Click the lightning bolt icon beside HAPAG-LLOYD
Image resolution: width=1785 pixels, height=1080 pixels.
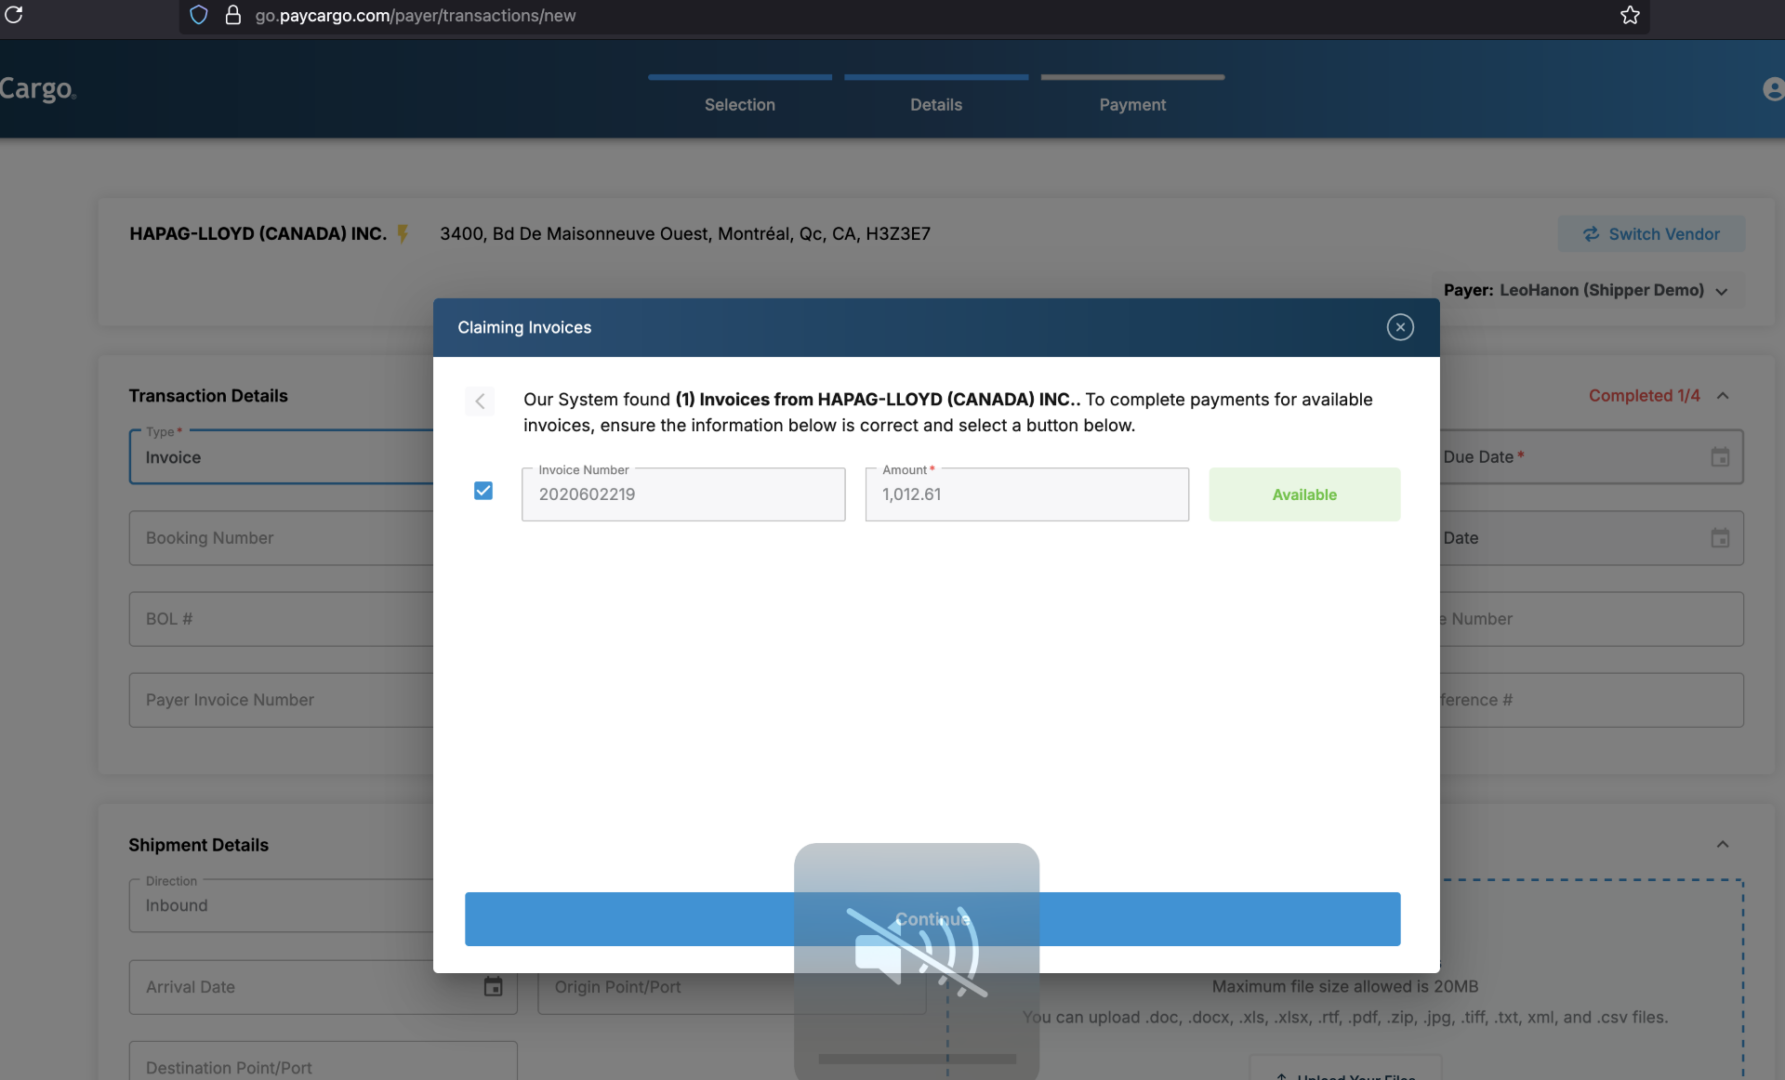[x=402, y=234]
